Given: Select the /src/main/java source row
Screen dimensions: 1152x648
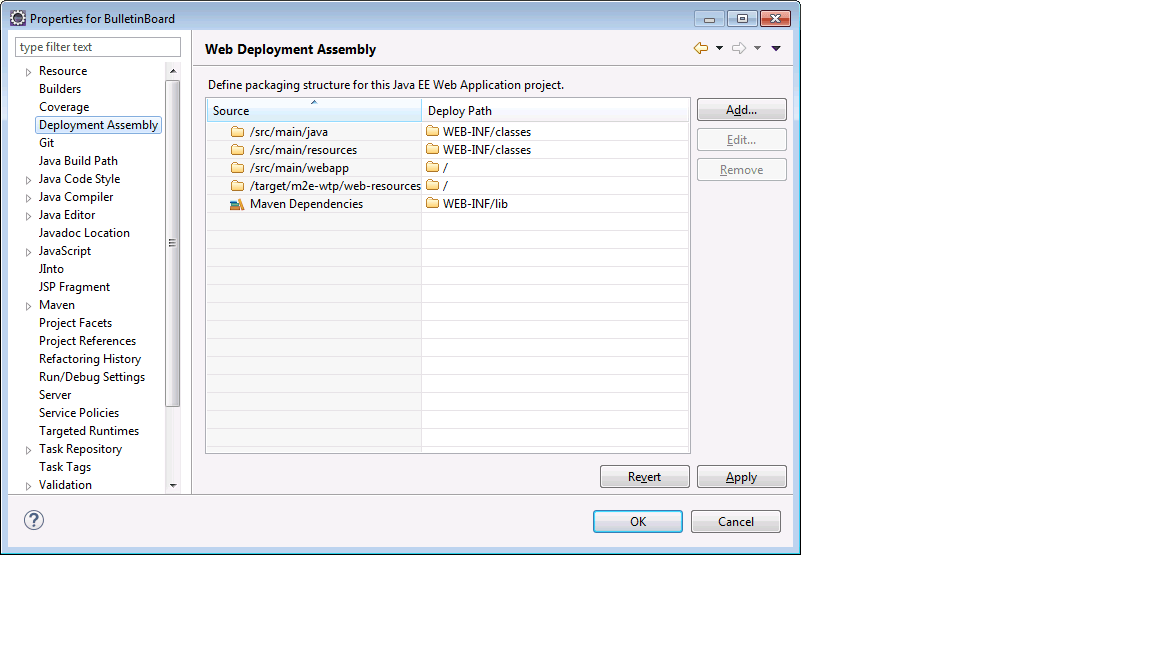Looking at the screenshot, I should pos(314,132).
